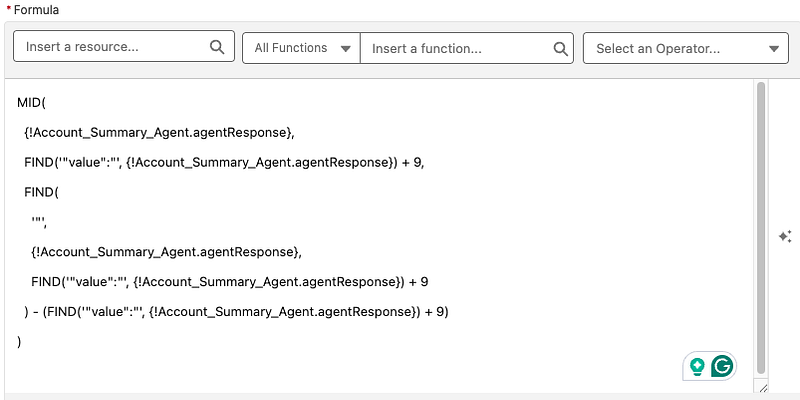Click the formula box corner resize handle
Viewport: 800px width, 400px height.
coord(763,388)
